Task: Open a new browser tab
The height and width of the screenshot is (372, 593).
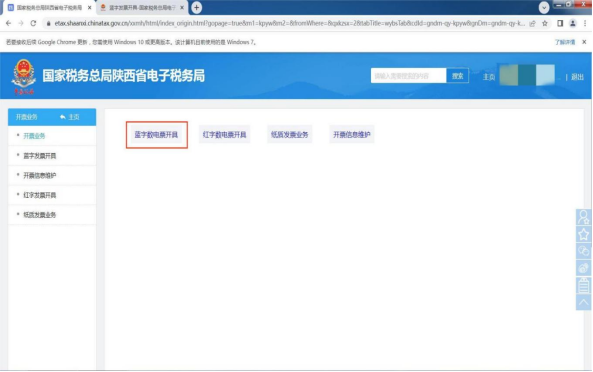Action: [196, 8]
